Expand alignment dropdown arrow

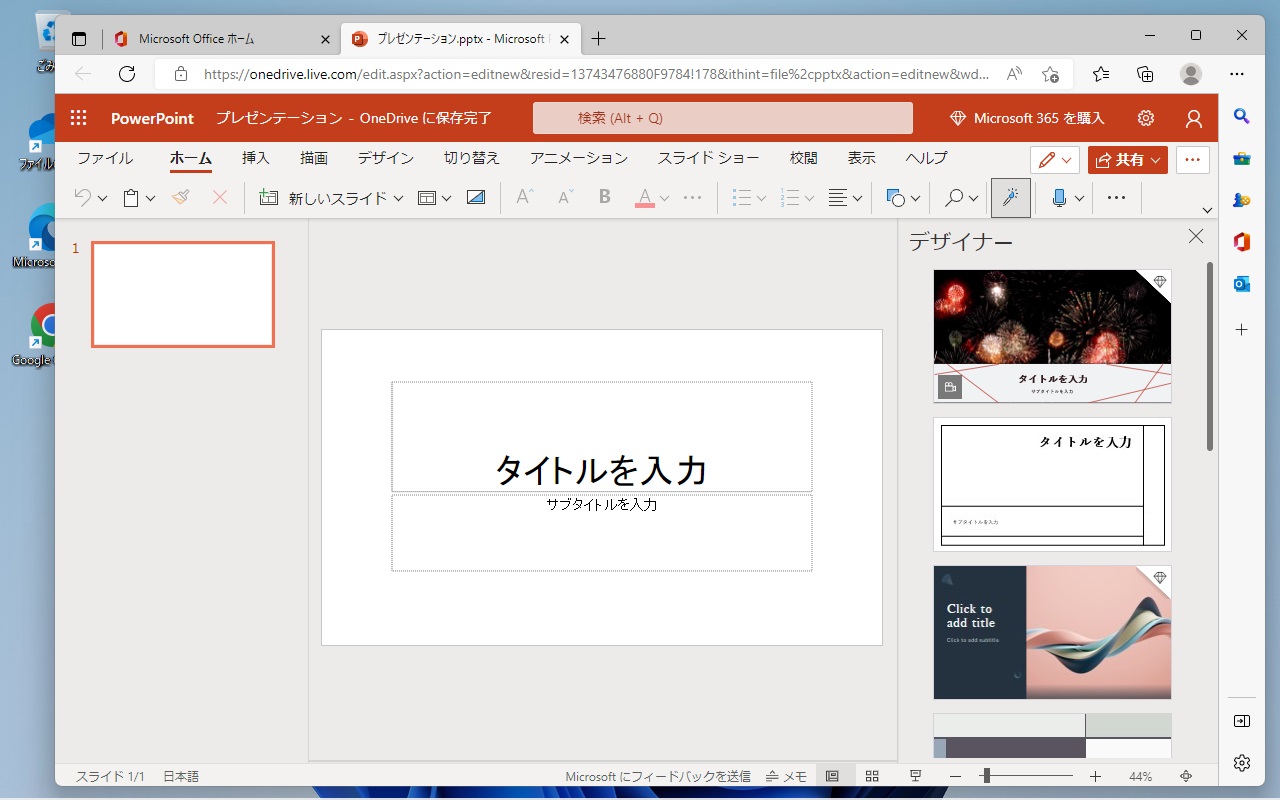click(x=857, y=199)
